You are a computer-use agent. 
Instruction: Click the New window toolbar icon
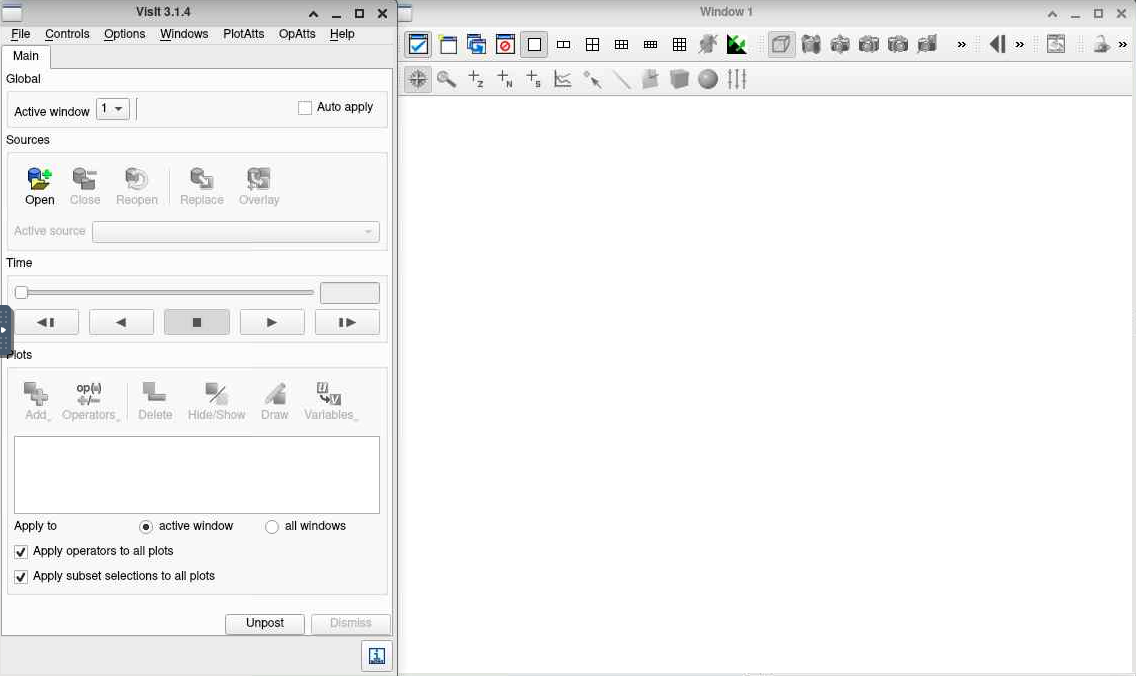click(448, 45)
